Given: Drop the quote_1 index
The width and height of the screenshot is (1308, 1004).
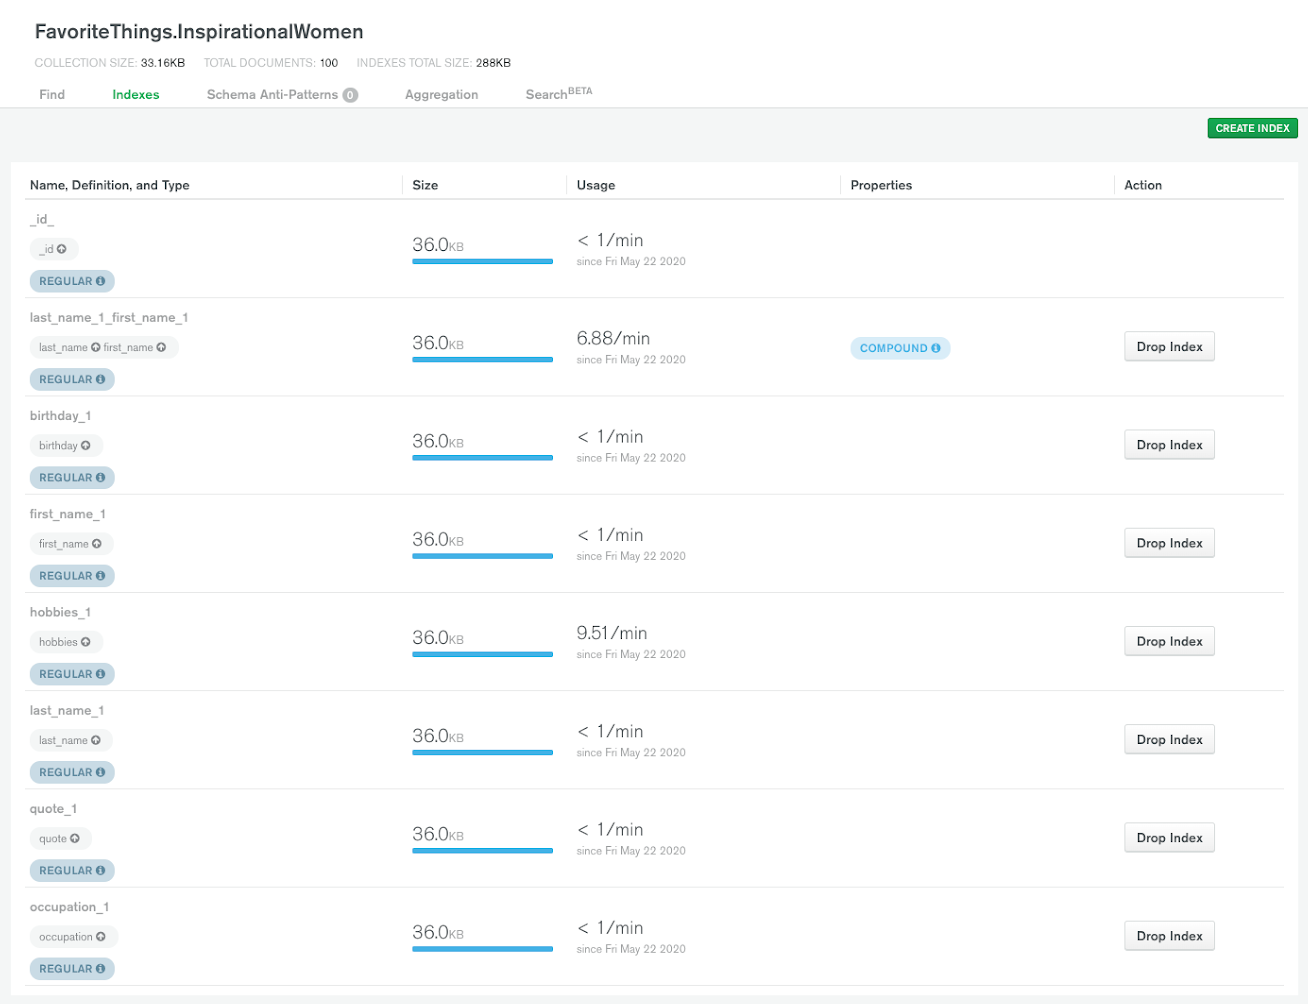Looking at the screenshot, I should [x=1169, y=838].
